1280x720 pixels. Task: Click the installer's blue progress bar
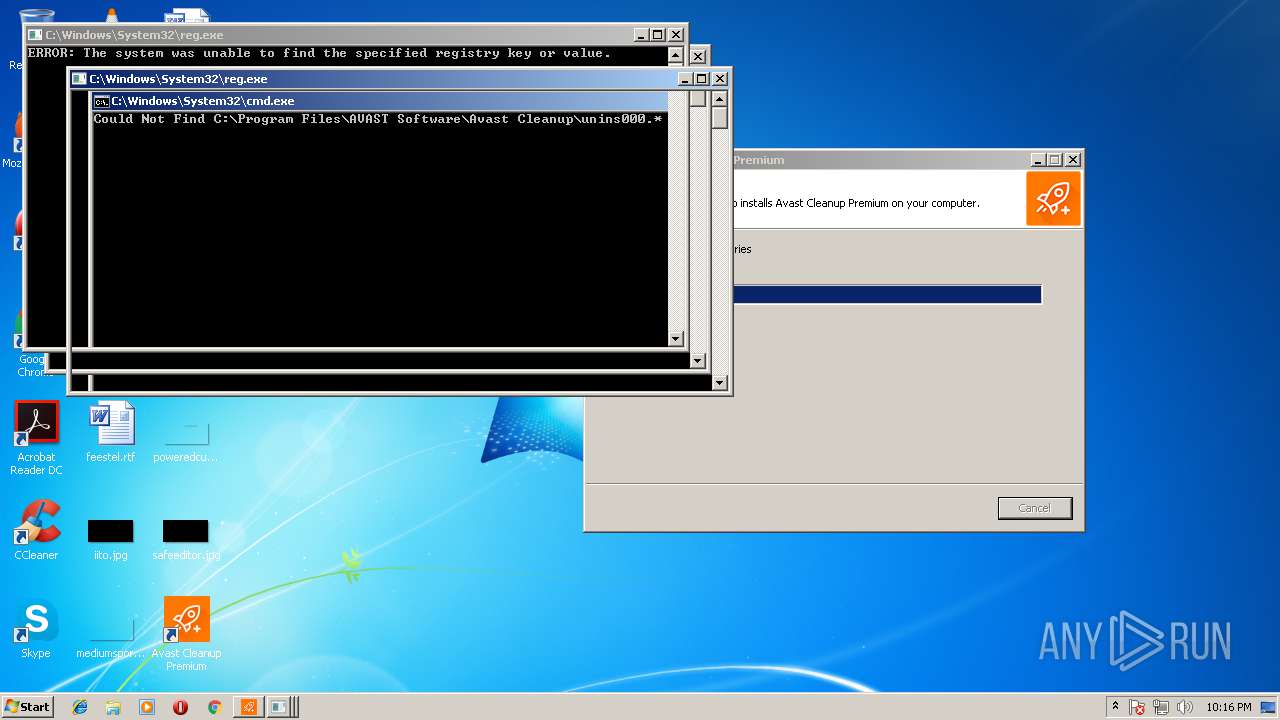click(887, 294)
